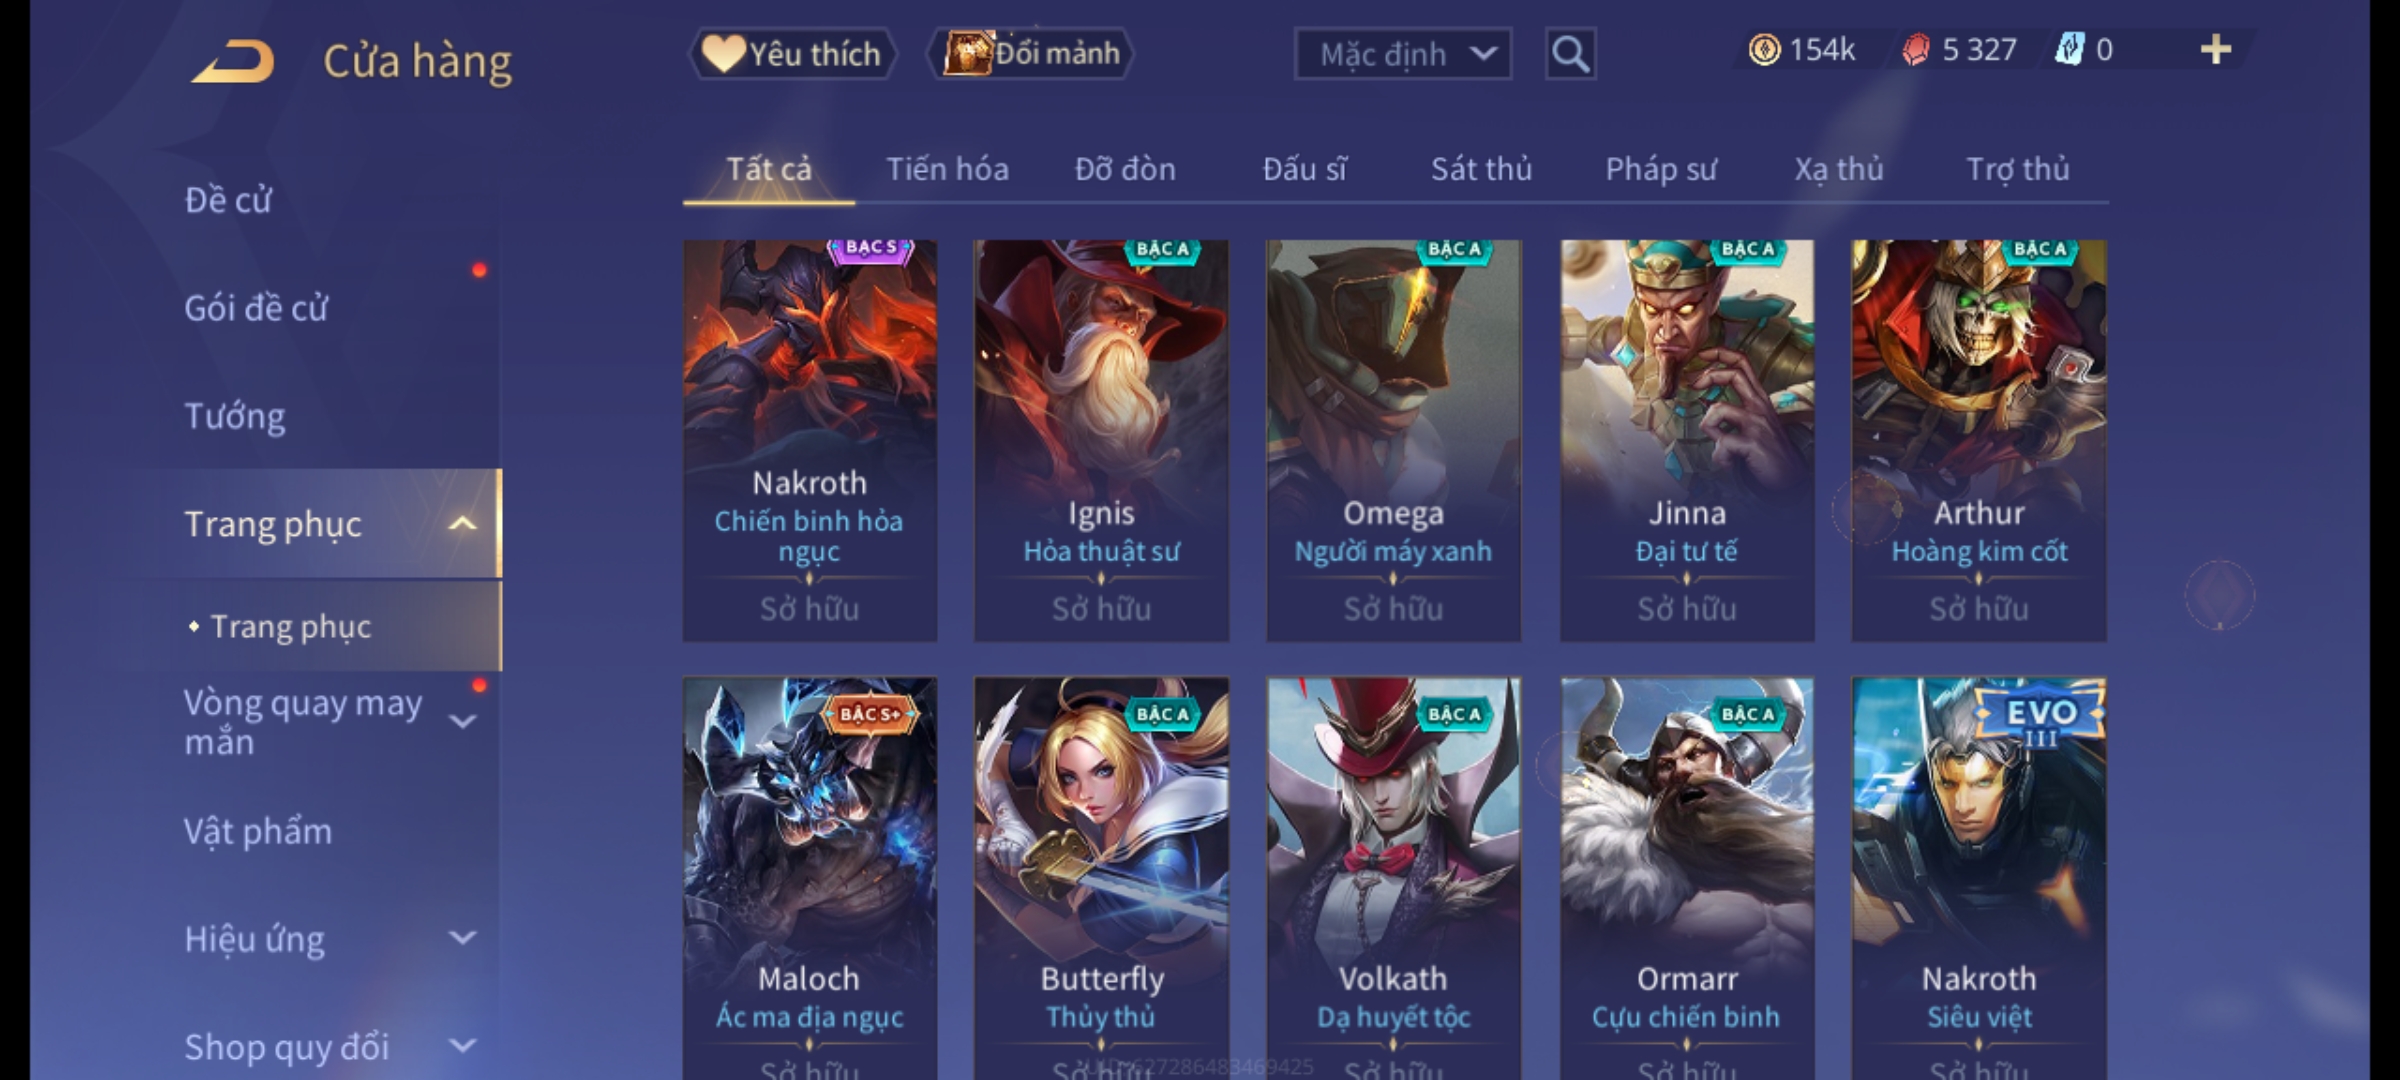Select the Sát thủ tab
Screen dimensions: 2400x1080
point(1481,169)
